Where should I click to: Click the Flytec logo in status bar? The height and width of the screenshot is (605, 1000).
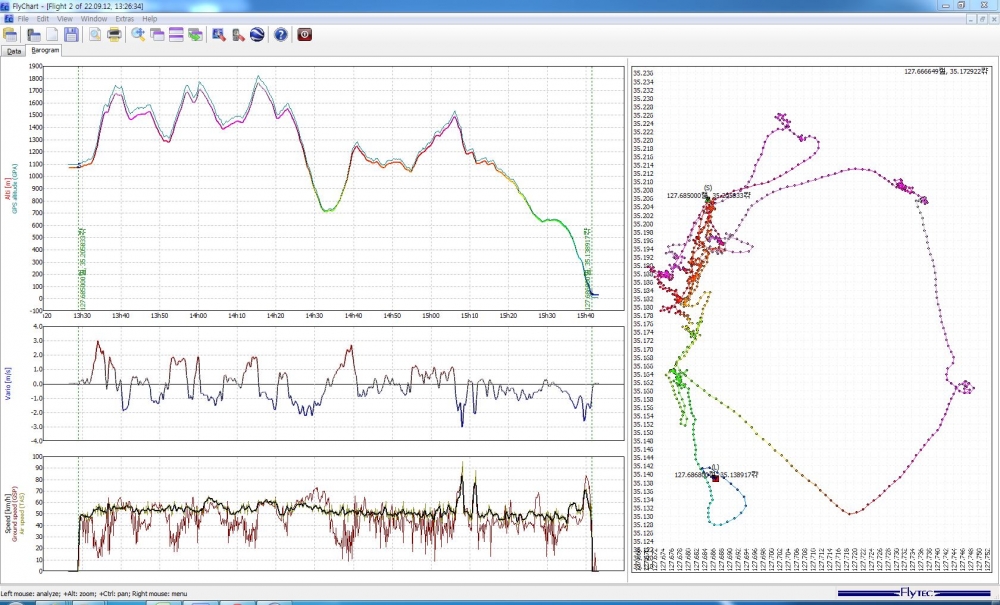coord(915,593)
